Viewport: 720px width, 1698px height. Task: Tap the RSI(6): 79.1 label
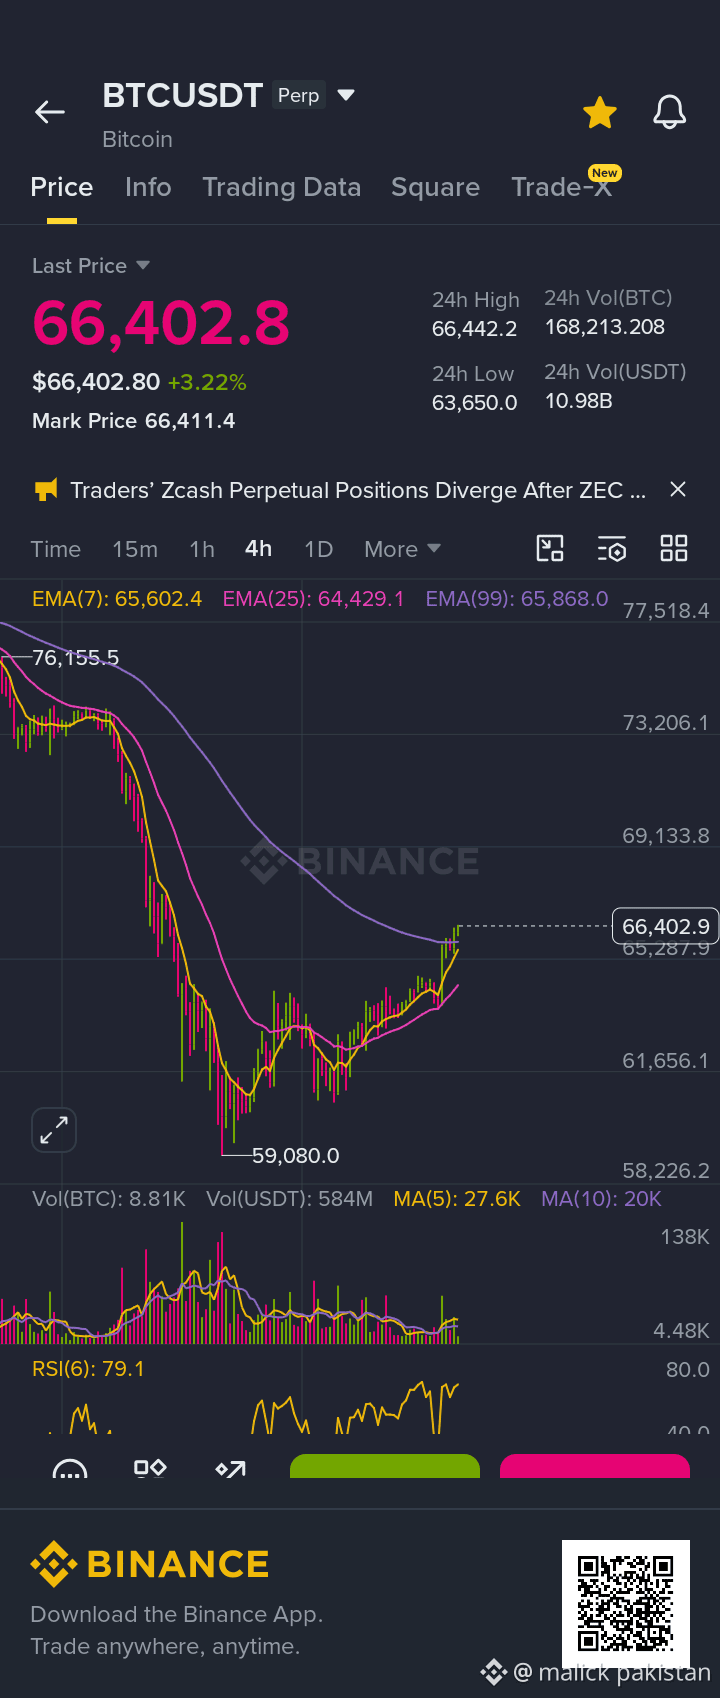[88, 1369]
